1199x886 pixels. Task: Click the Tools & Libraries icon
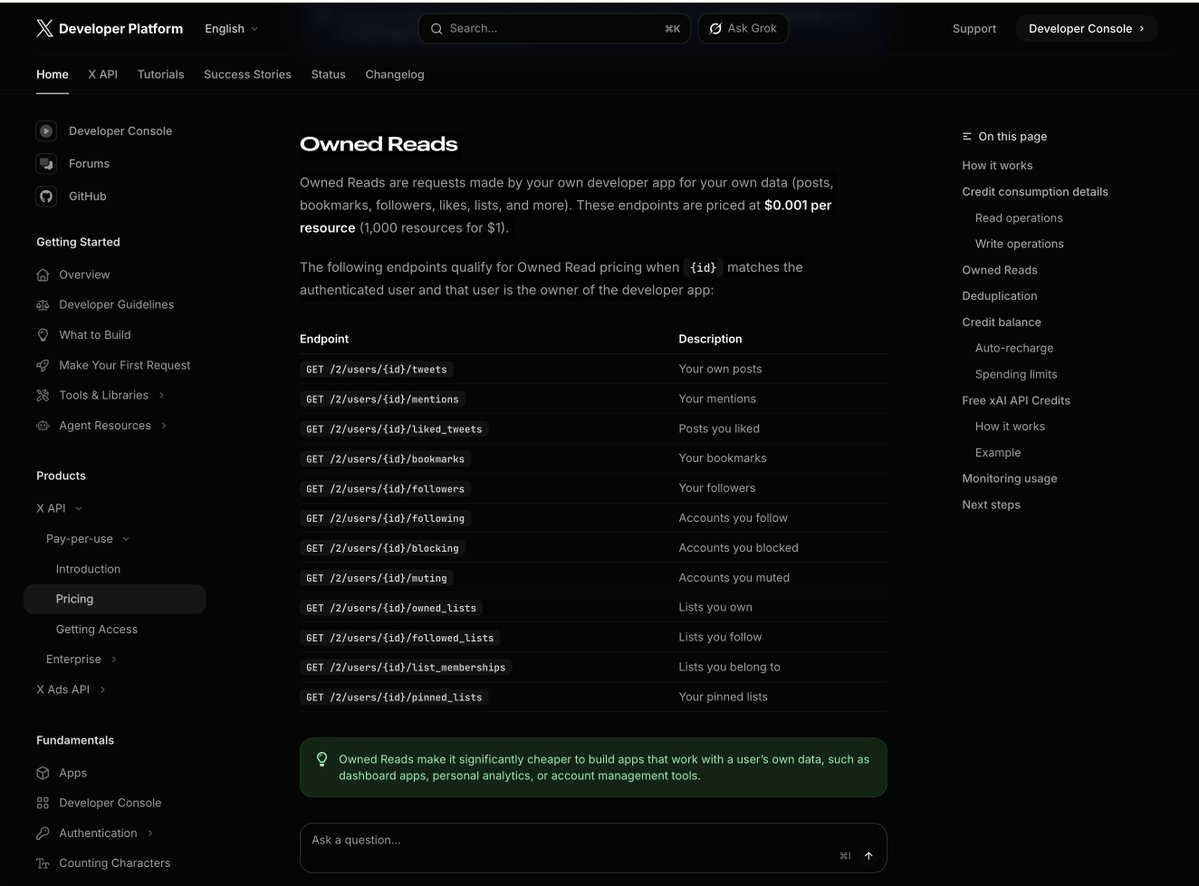tap(43, 395)
